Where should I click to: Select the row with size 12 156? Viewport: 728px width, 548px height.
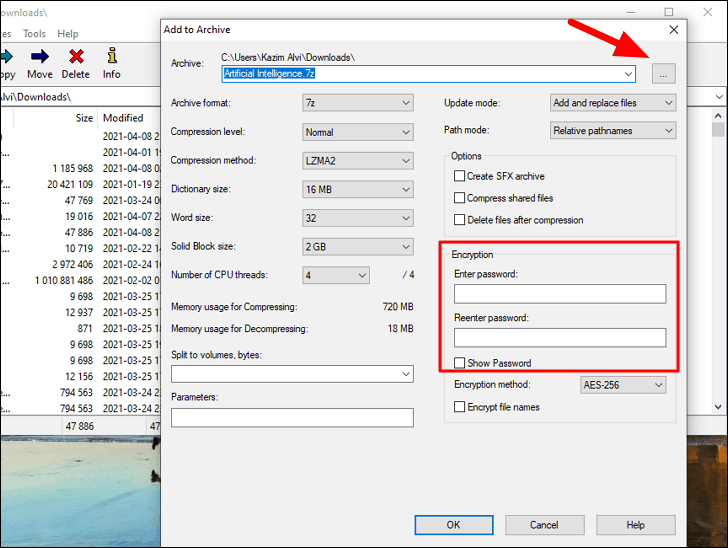80,376
